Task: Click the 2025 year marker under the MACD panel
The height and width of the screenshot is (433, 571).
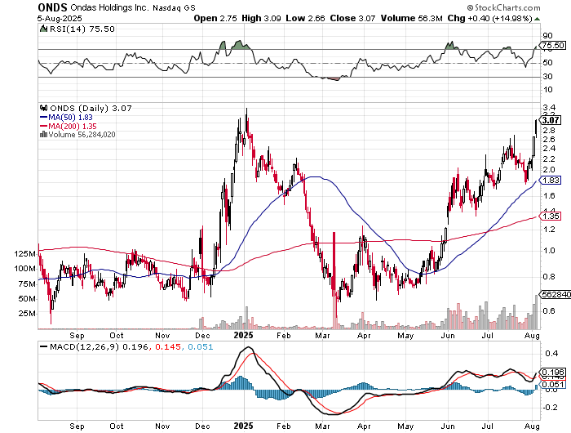Action: coord(243,426)
